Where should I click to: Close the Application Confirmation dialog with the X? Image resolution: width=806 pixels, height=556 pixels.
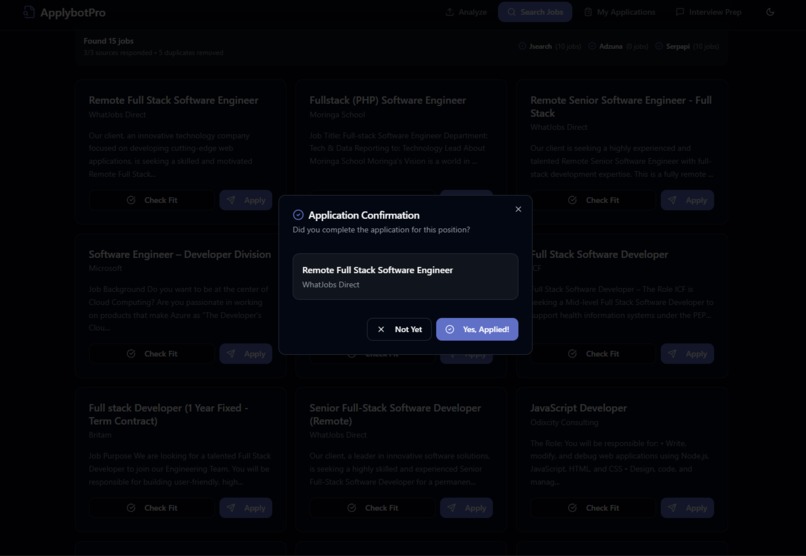pyautogui.click(x=518, y=209)
